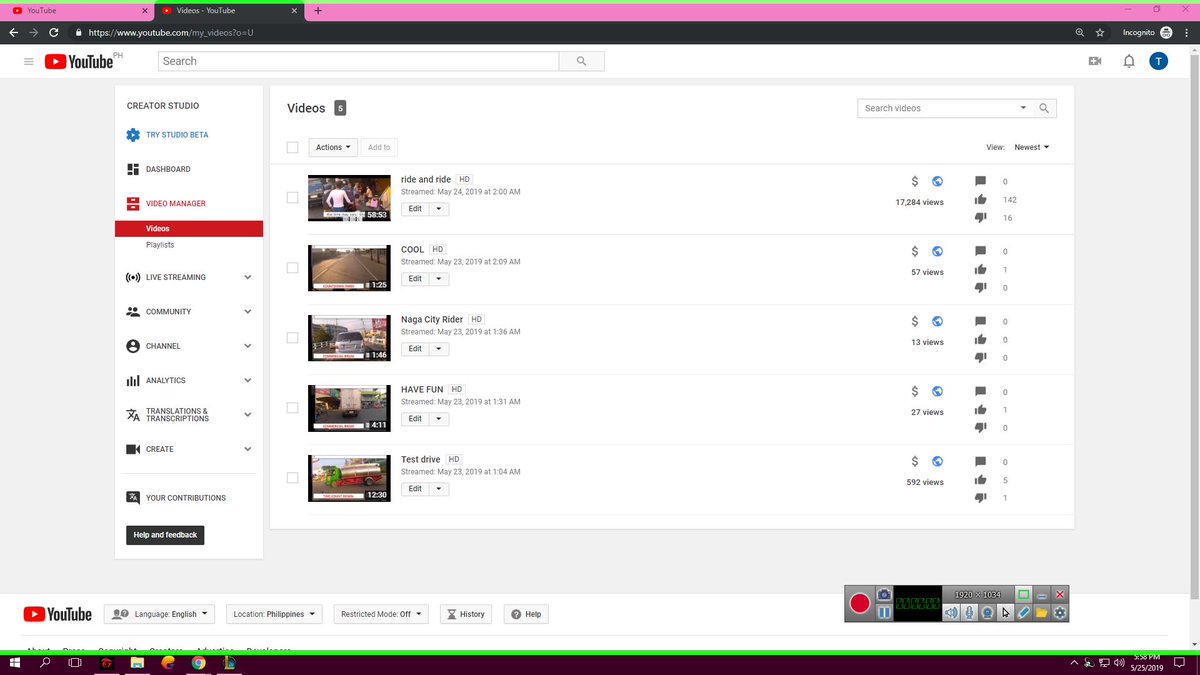
Task: Click the Help button in footer
Action: [526, 614]
